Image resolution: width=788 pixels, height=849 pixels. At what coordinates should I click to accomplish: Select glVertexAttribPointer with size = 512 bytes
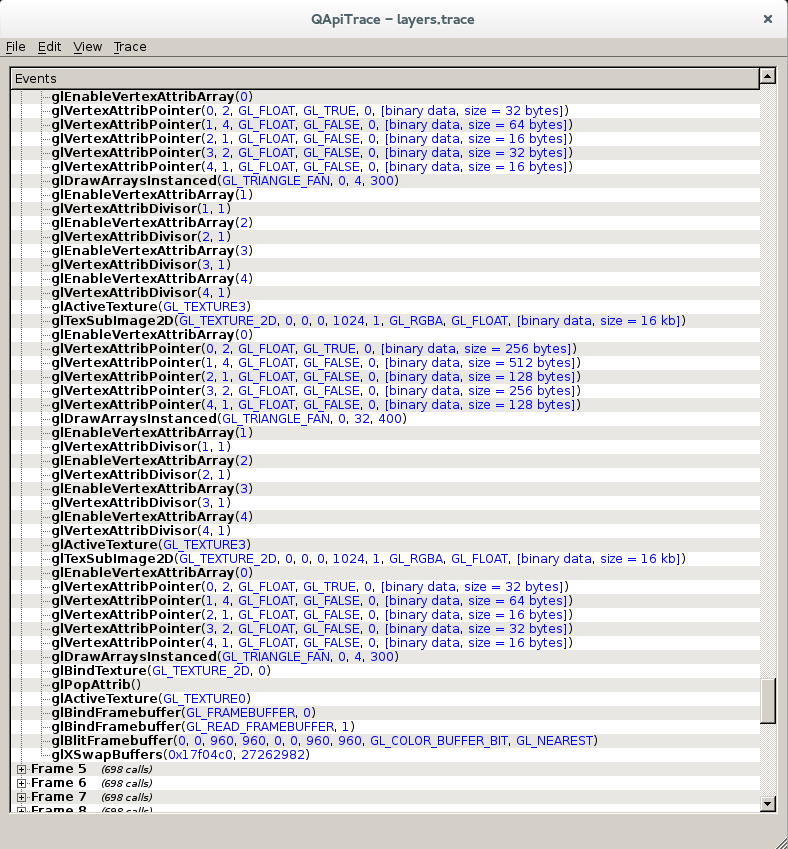316,363
